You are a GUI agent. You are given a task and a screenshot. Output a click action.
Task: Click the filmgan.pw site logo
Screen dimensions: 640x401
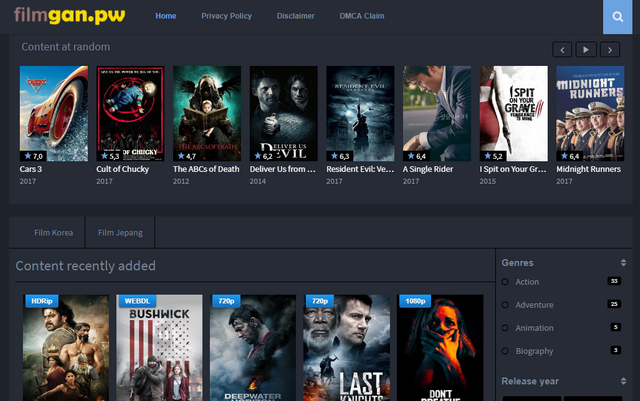(69, 16)
